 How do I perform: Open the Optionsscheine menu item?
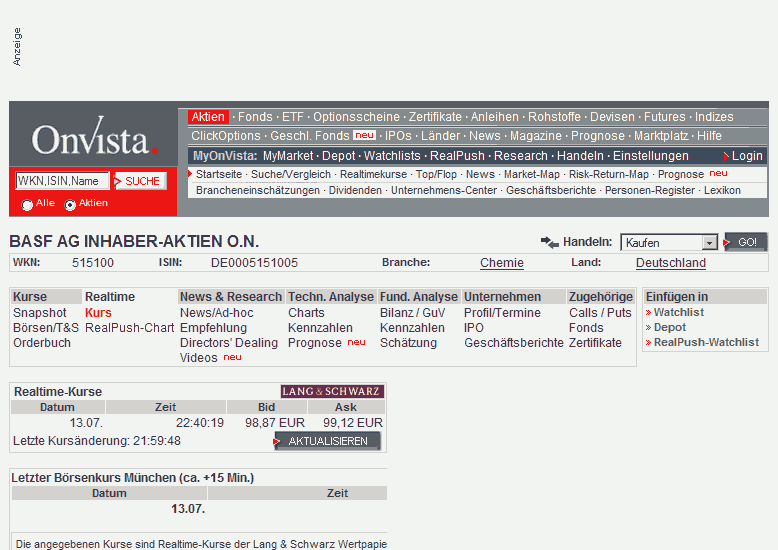click(x=356, y=117)
